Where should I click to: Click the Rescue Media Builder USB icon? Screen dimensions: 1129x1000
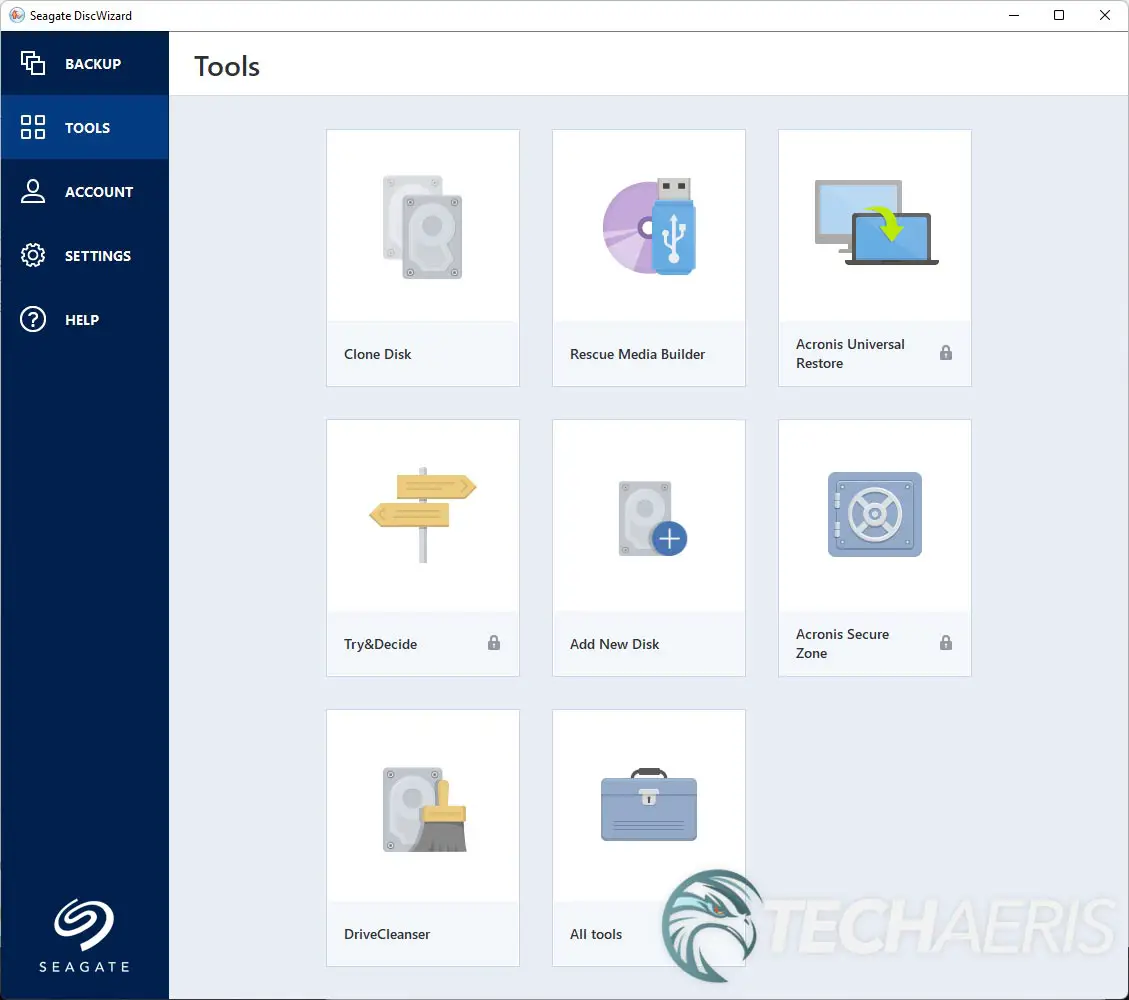point(649,226)
